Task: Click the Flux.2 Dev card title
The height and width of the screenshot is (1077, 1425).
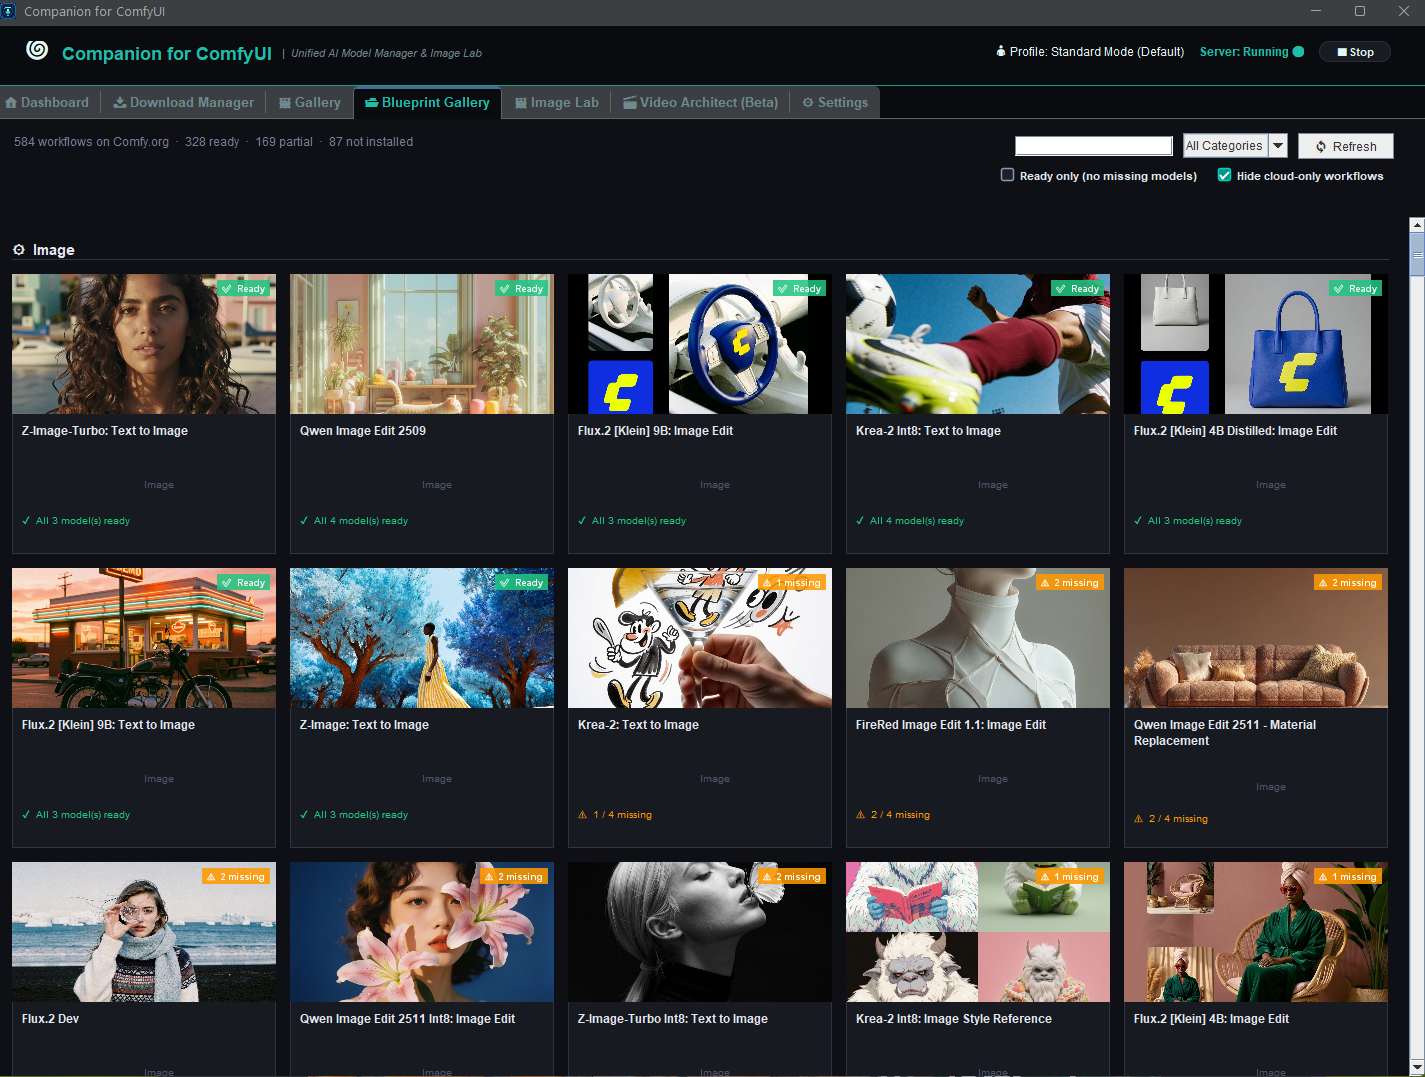Action: point(50,1019)
